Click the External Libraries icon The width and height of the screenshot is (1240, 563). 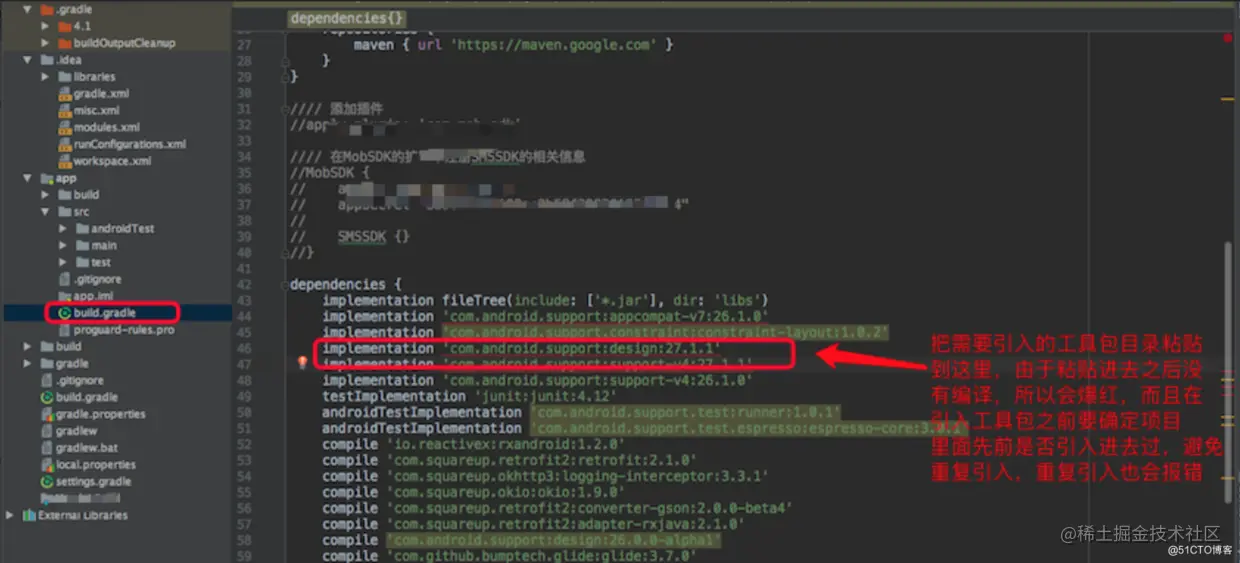[28, 516]
